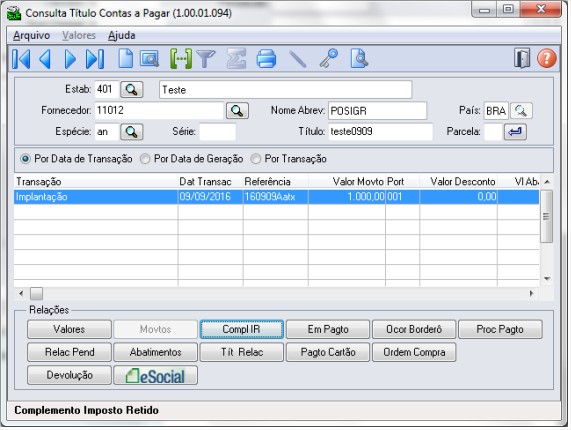Click the Pagto Cartão button
The height and width of the screenshot is (430, 571).
tap(328, 352)
